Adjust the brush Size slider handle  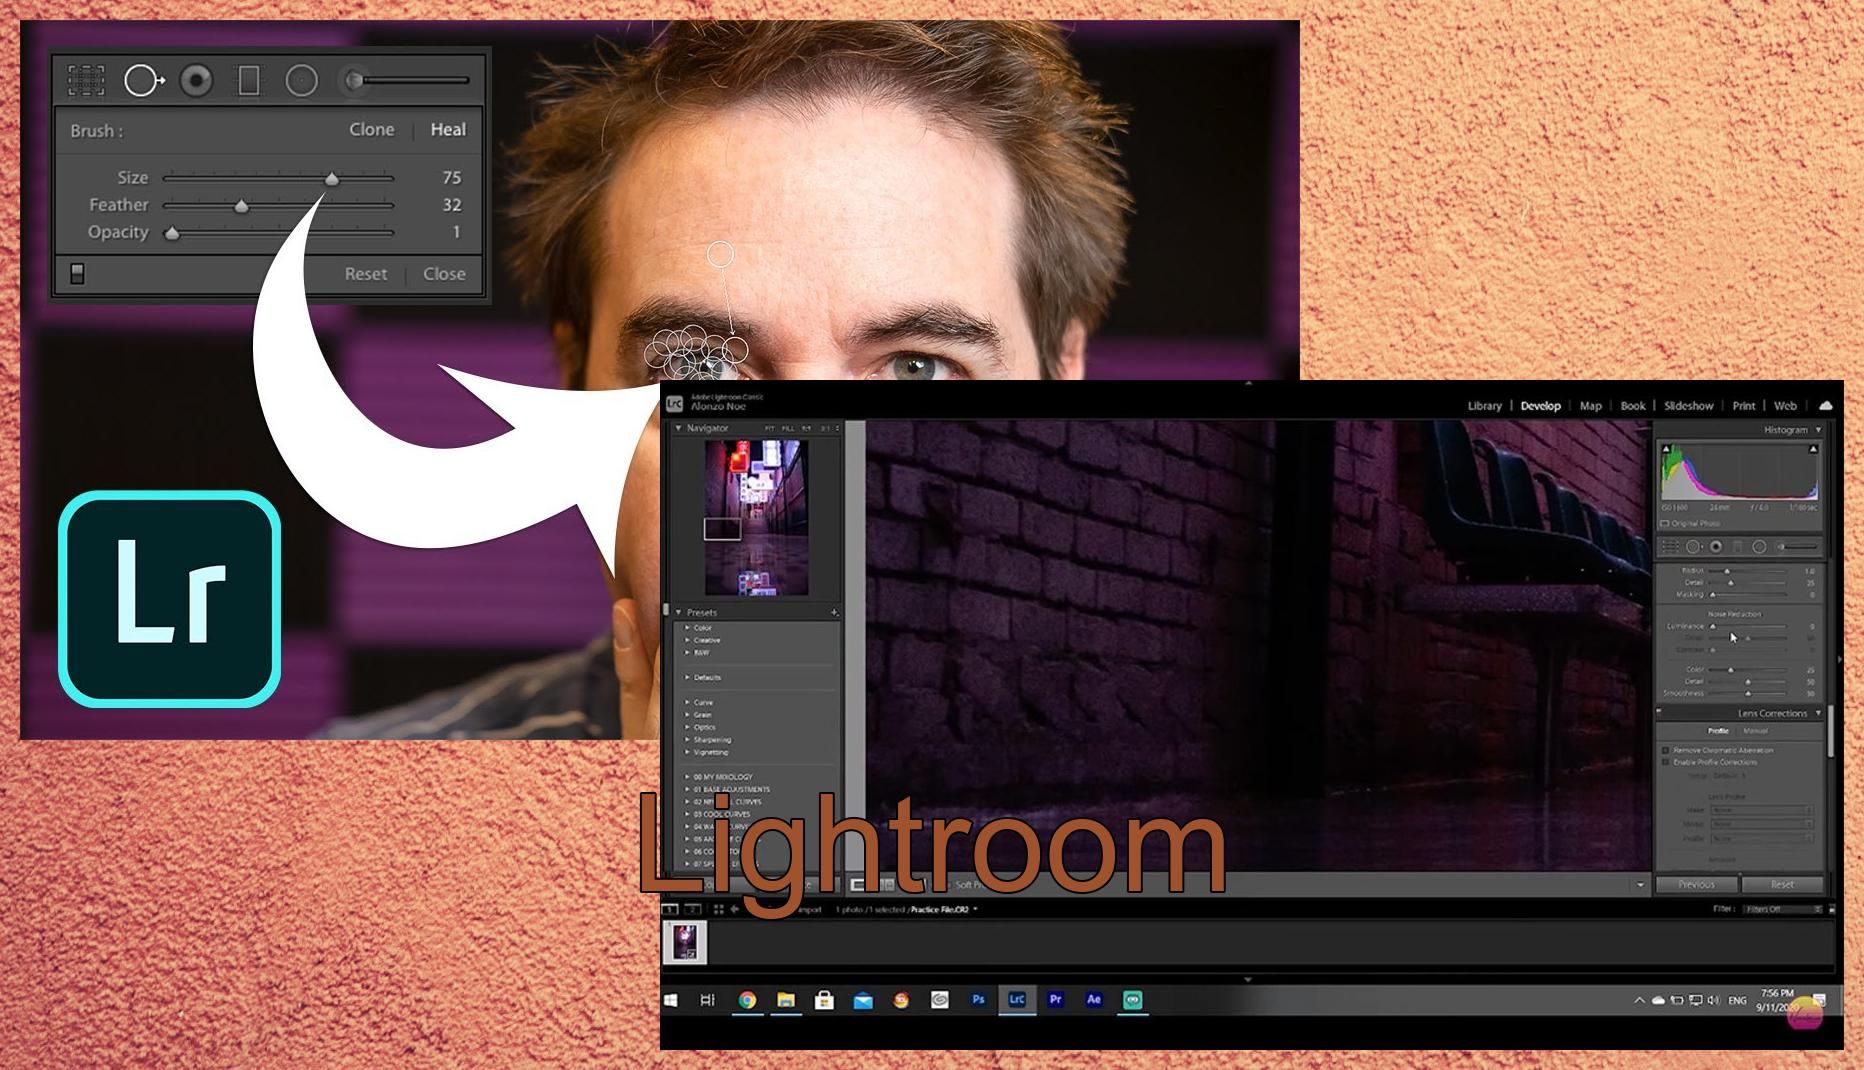tap(331, 179)
